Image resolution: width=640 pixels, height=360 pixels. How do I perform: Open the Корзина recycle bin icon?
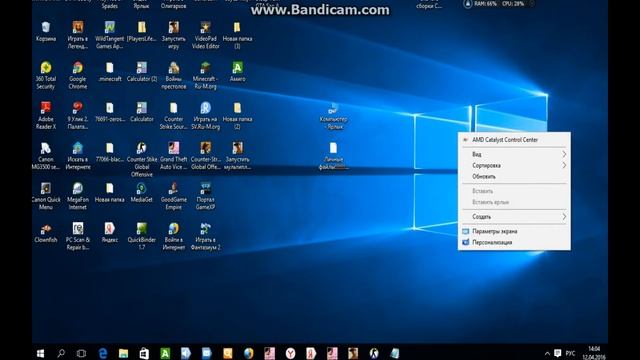tap(46, 31)
